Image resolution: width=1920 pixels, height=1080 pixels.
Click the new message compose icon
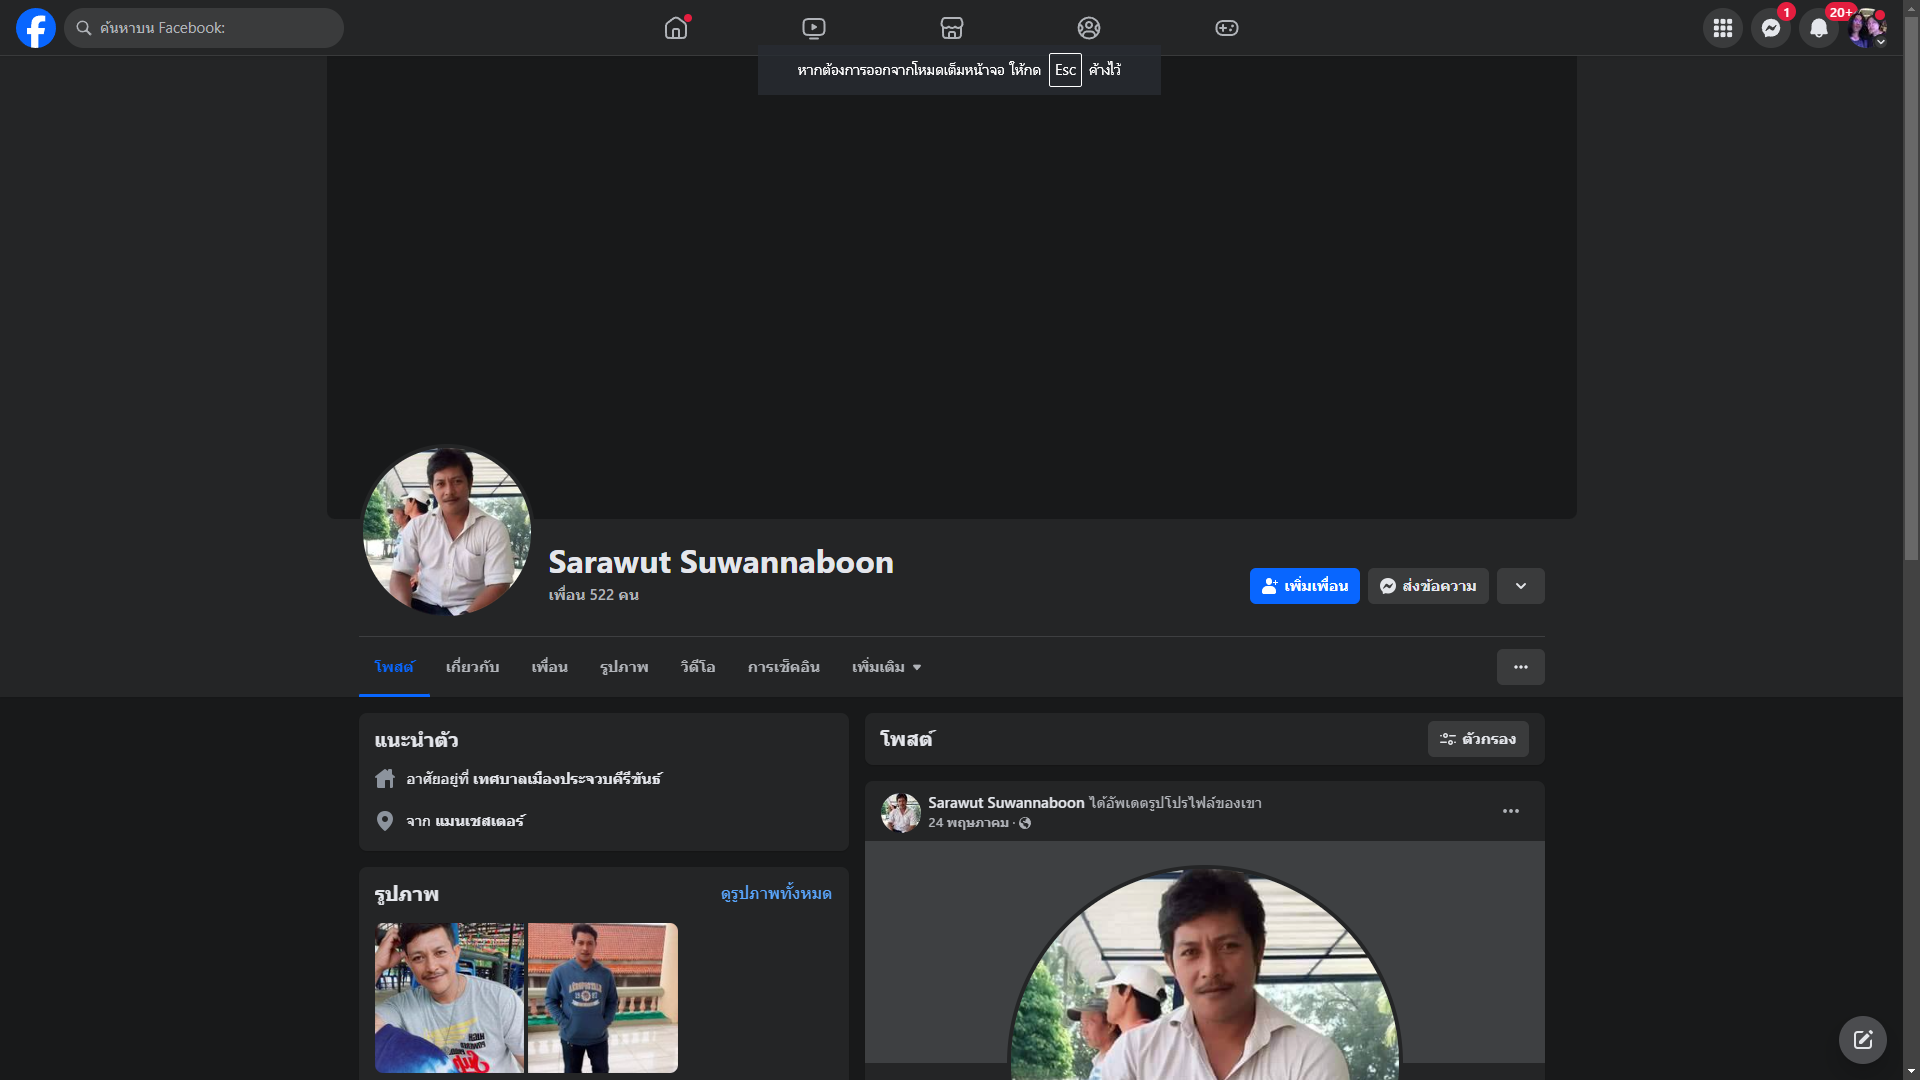pos(1862,1040)
